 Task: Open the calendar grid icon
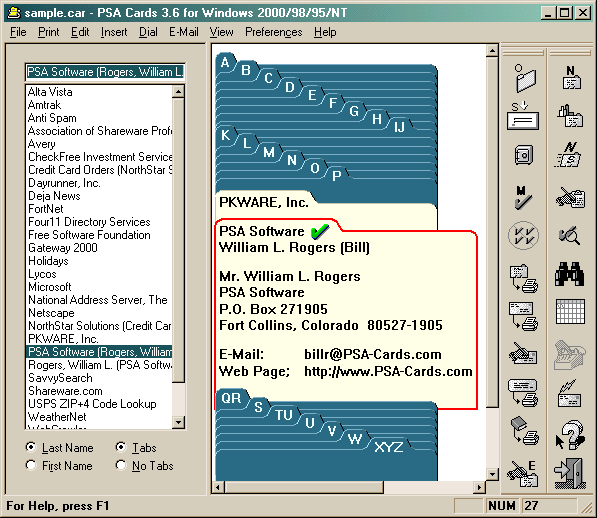570,311
